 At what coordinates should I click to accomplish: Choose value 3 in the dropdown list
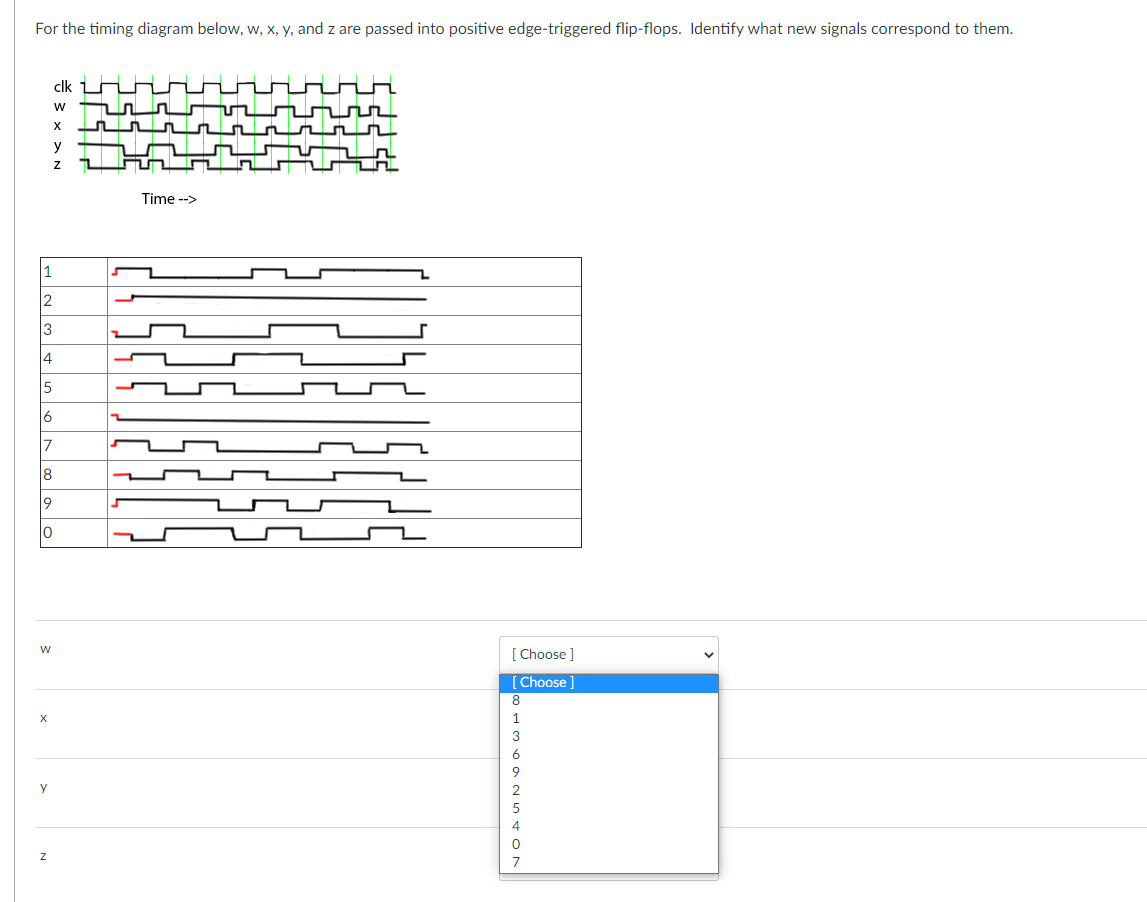(x=515, y=736)
